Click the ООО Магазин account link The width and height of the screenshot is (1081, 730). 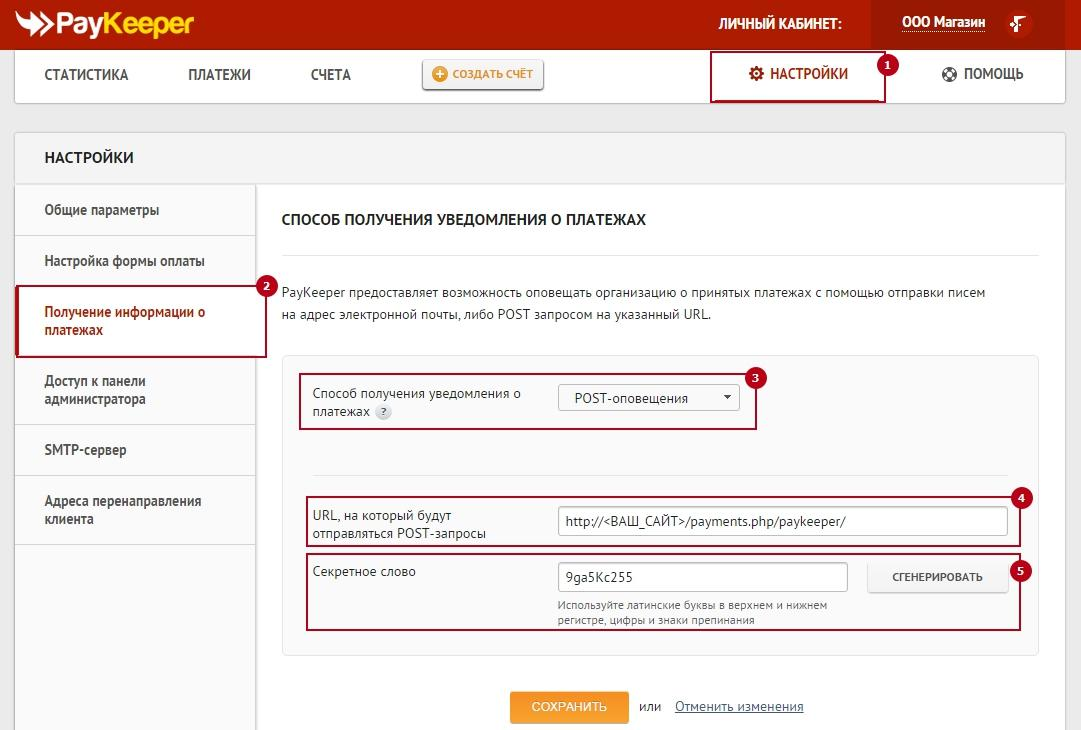(942, 22)
